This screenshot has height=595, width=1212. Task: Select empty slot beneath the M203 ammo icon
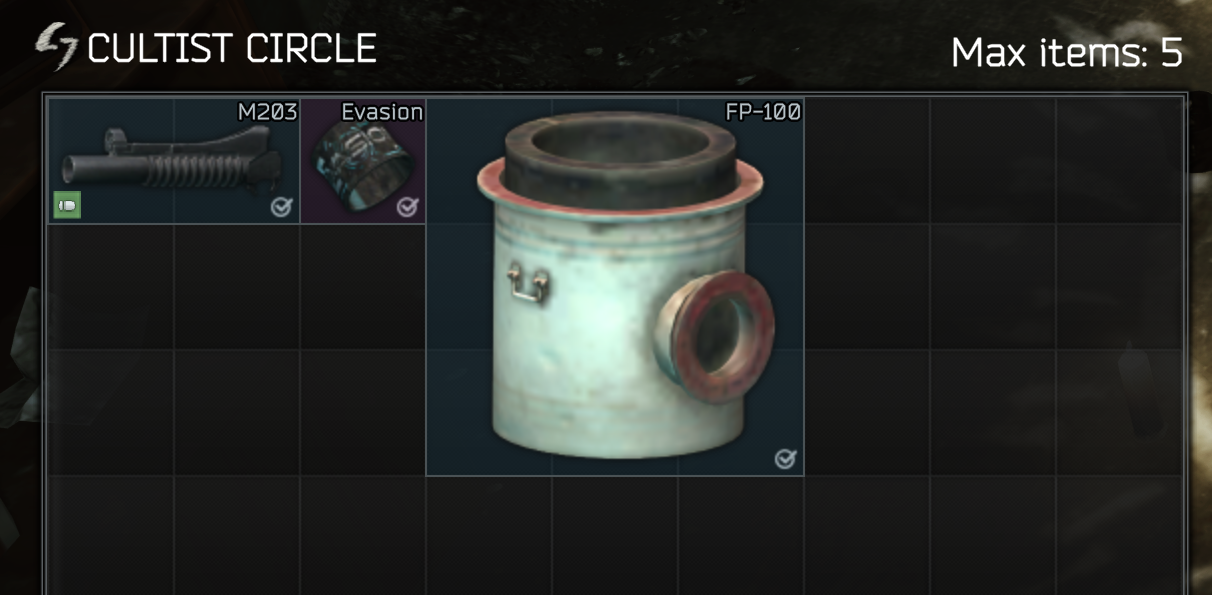pyautogui.click(x=111, y=287)
